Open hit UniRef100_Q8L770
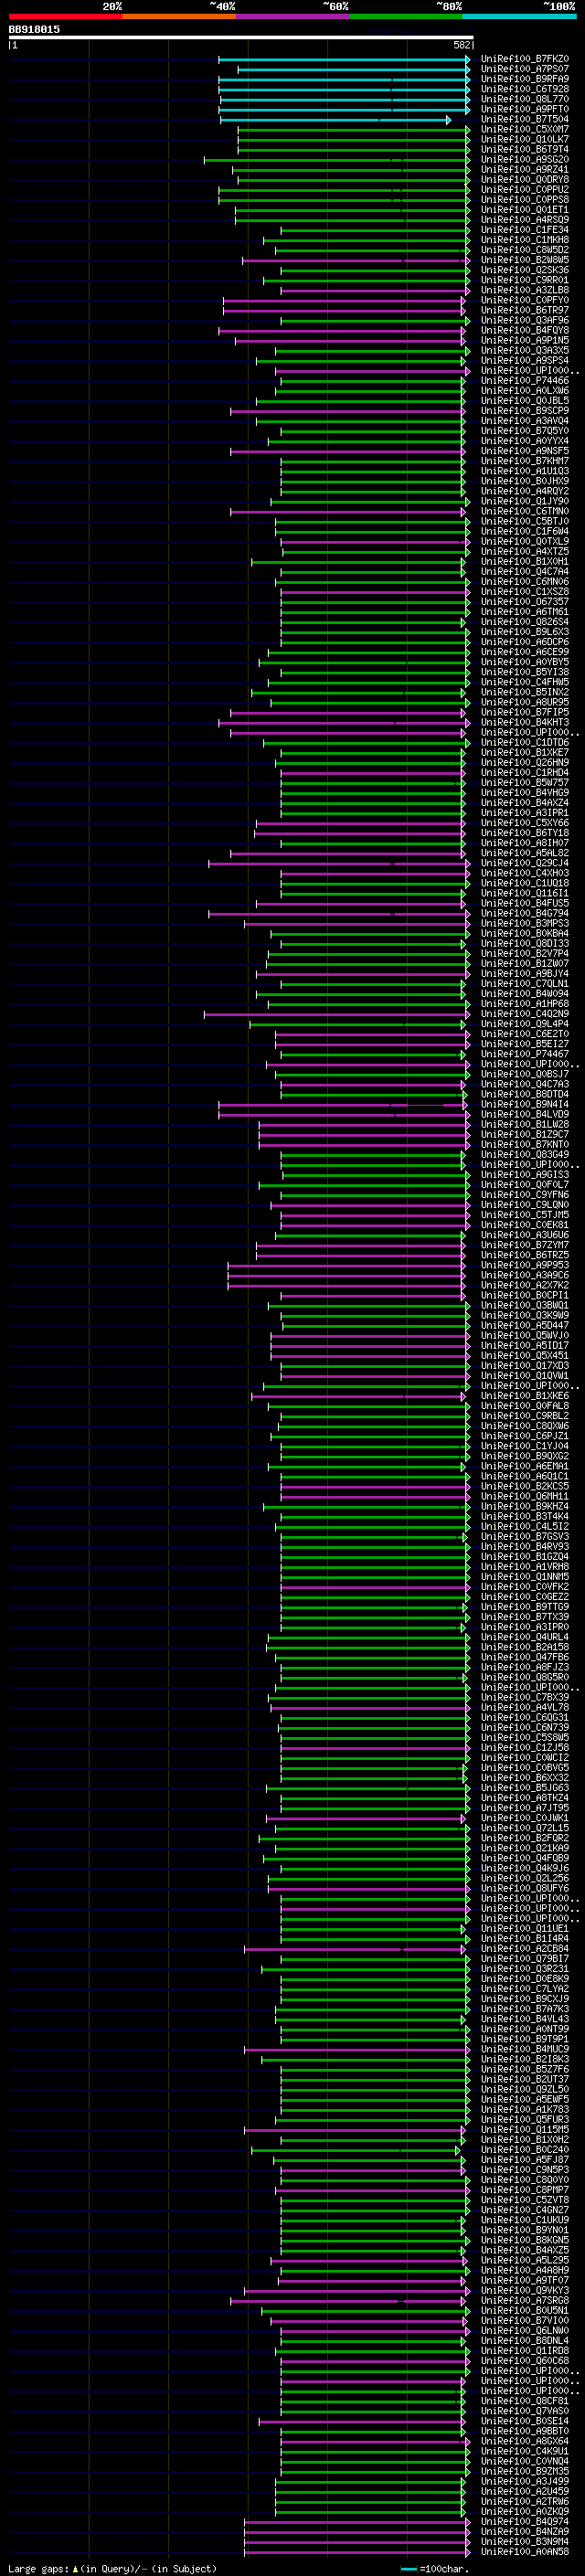 pyautogui.click(x=524, y=99)
